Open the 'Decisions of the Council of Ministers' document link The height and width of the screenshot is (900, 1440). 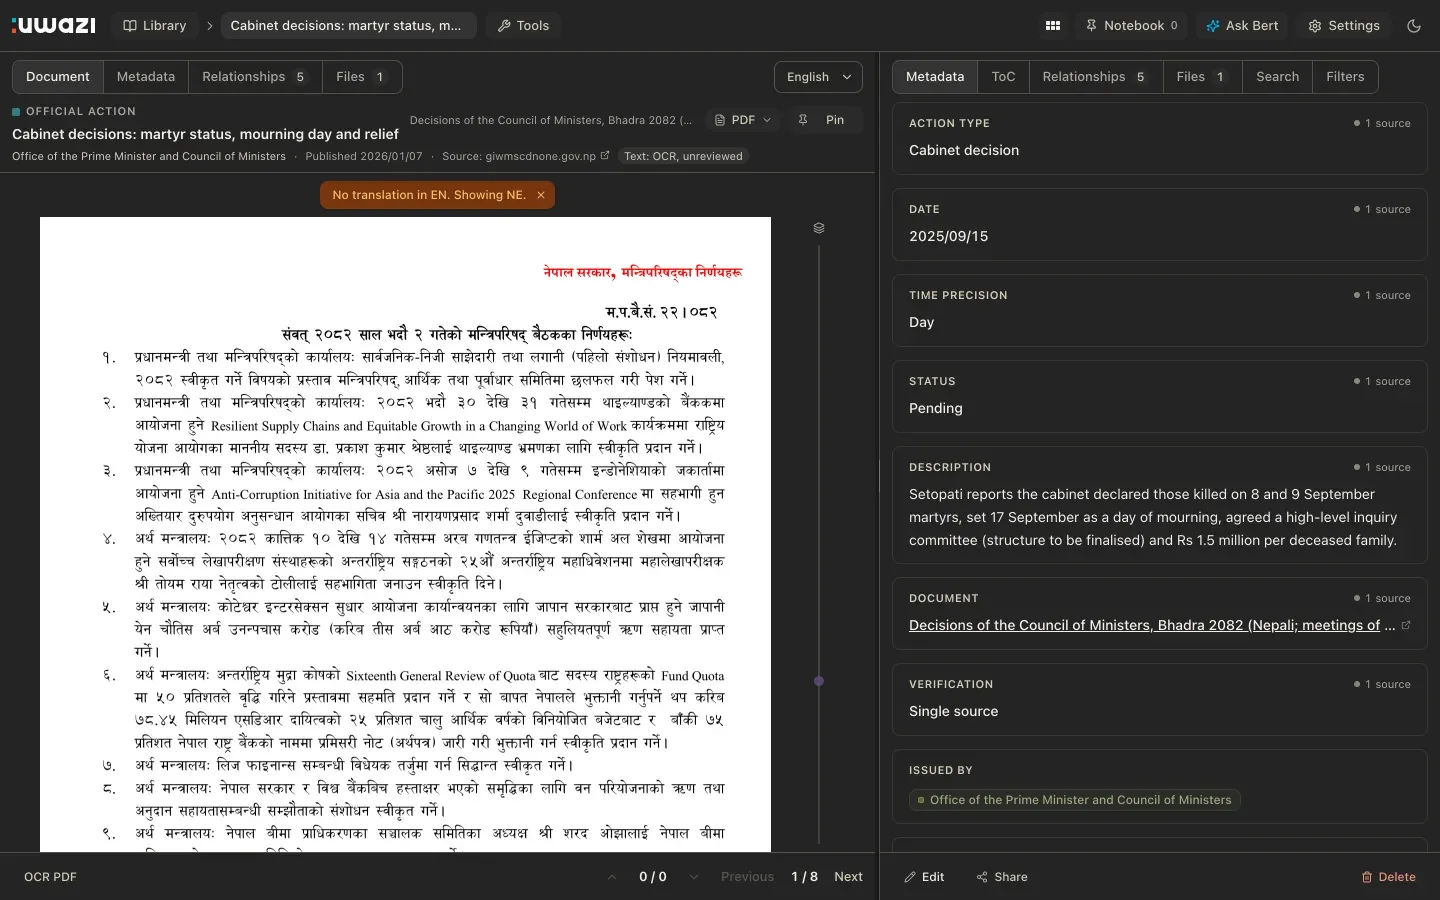pyautogui.click(x=1152, y=625)
